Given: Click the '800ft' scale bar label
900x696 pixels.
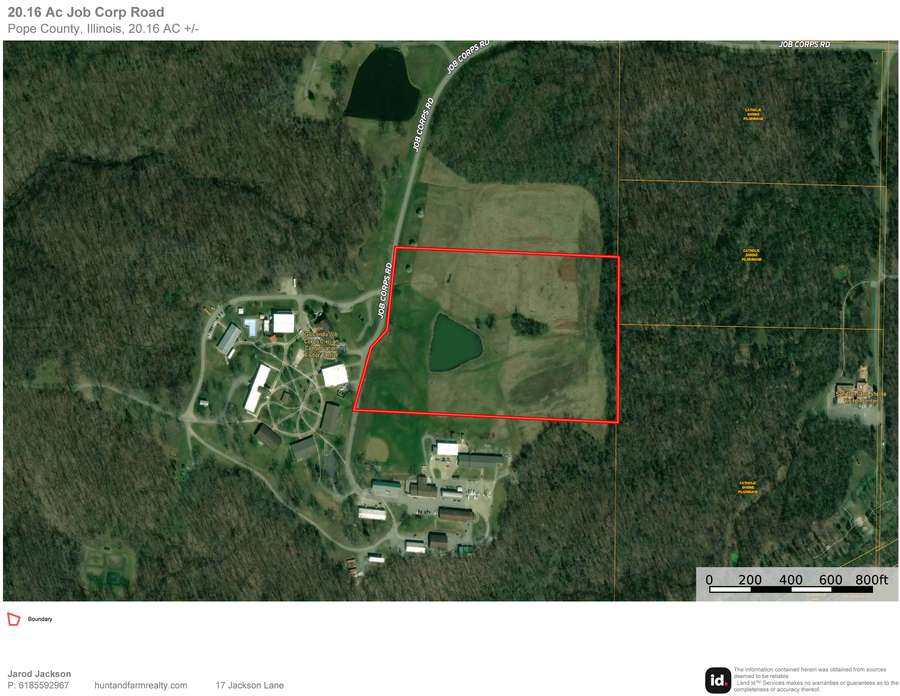Looking at the screenshot, I should [x=871, y=579].
